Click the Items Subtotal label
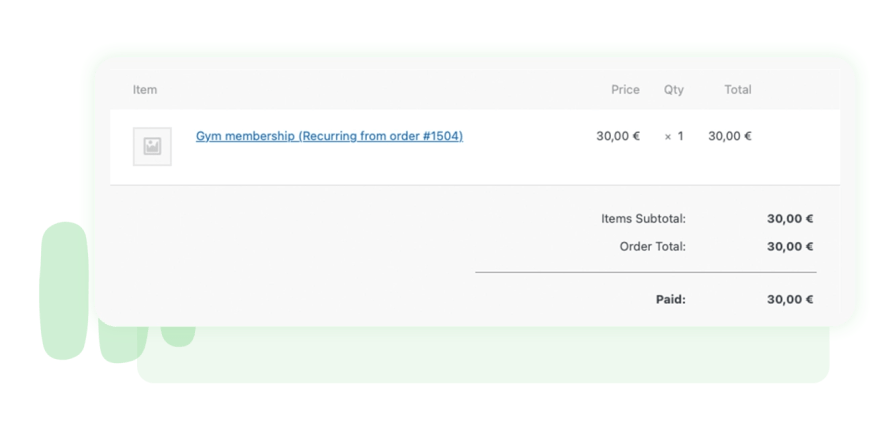Viewport: 894px width, 439px height. click(x=643, y=218)
